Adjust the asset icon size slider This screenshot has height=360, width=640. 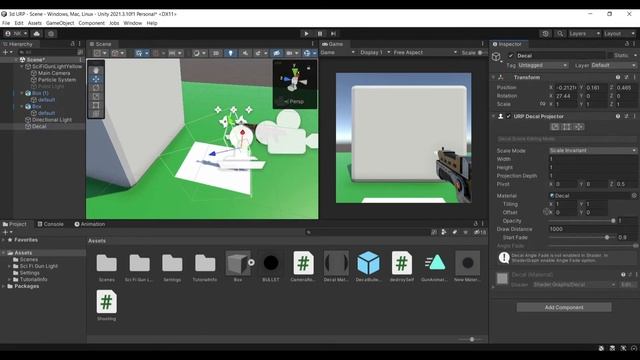point(472,339)
